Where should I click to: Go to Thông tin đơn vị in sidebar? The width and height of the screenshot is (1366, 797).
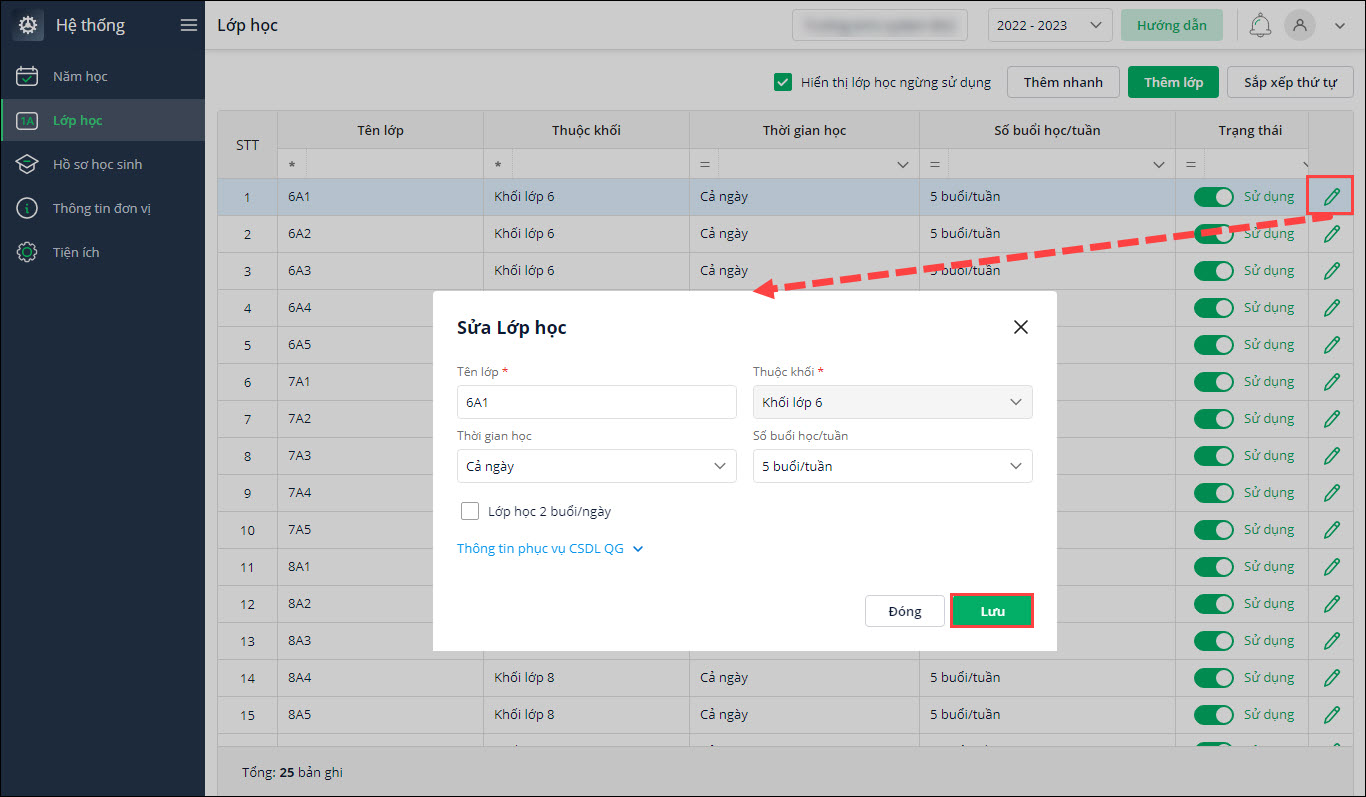pyautogui.click(x=102, y=208)
